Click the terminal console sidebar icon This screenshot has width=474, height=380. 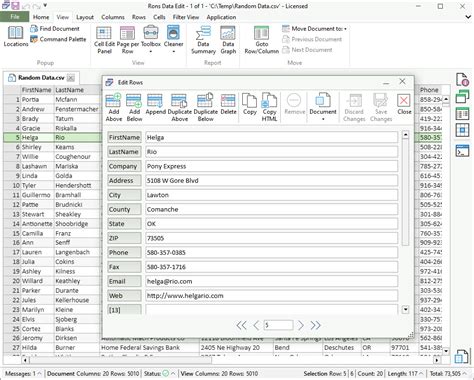point(462,151)
